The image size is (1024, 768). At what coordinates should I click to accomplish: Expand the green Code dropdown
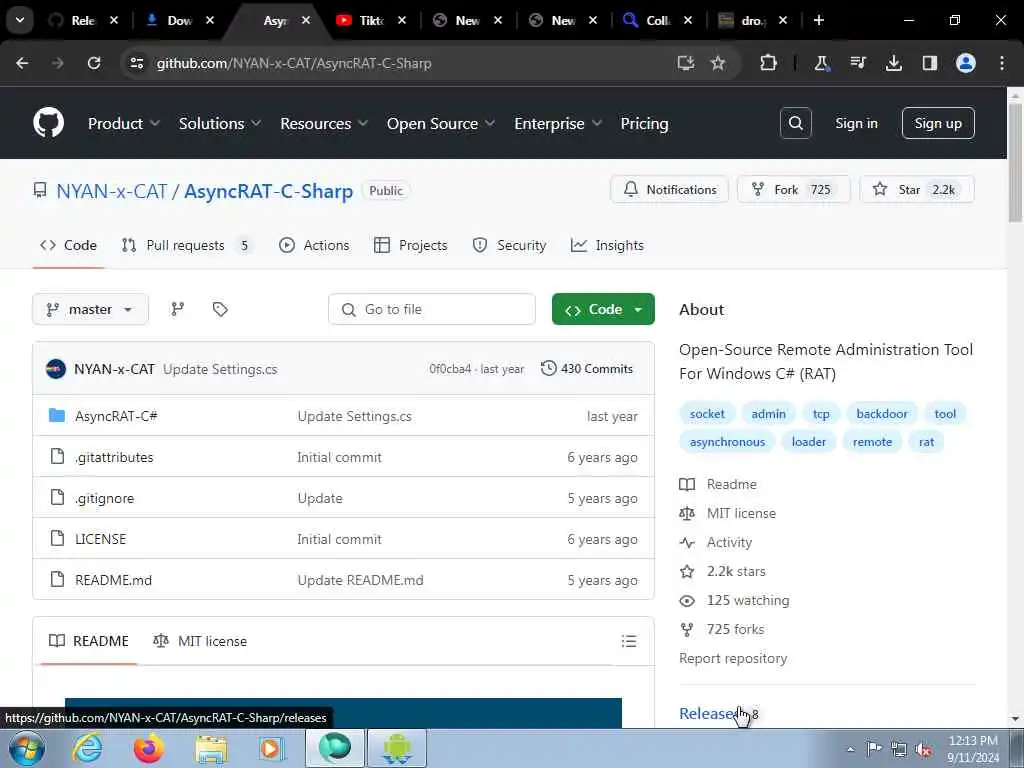(603, 309)
